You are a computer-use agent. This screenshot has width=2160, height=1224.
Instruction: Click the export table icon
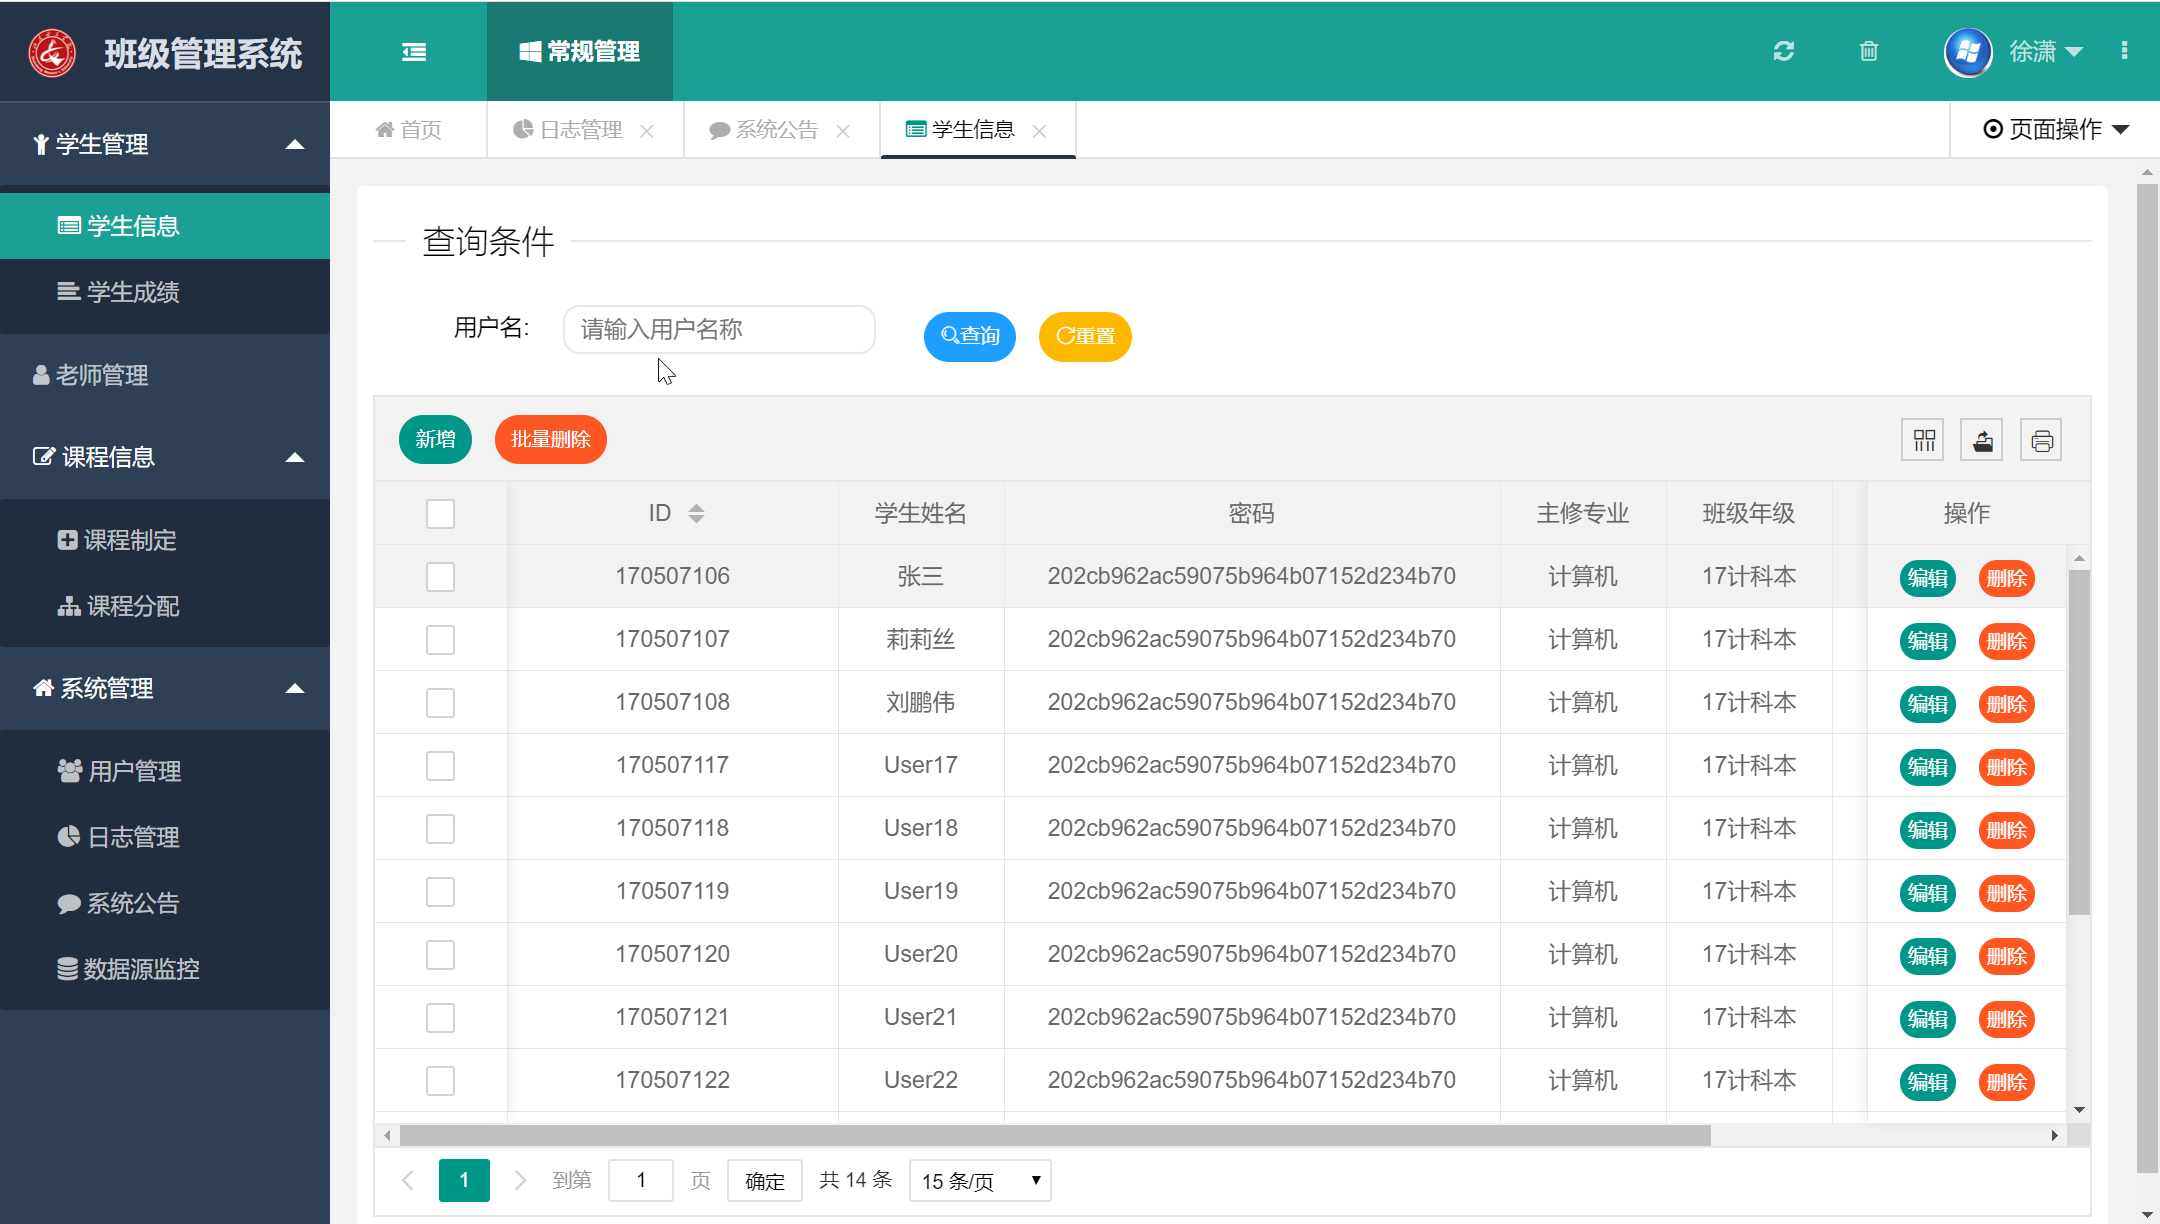pos(1982,440)
